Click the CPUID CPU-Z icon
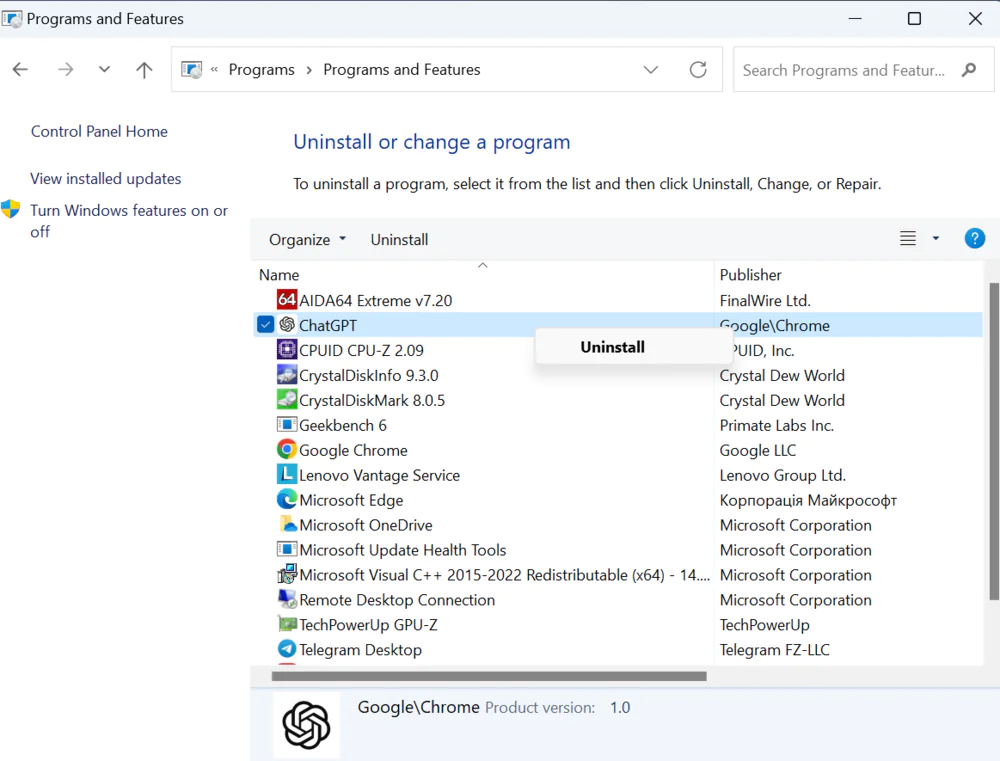Viewport: 1000px width, 761px height. click(287, 350)
